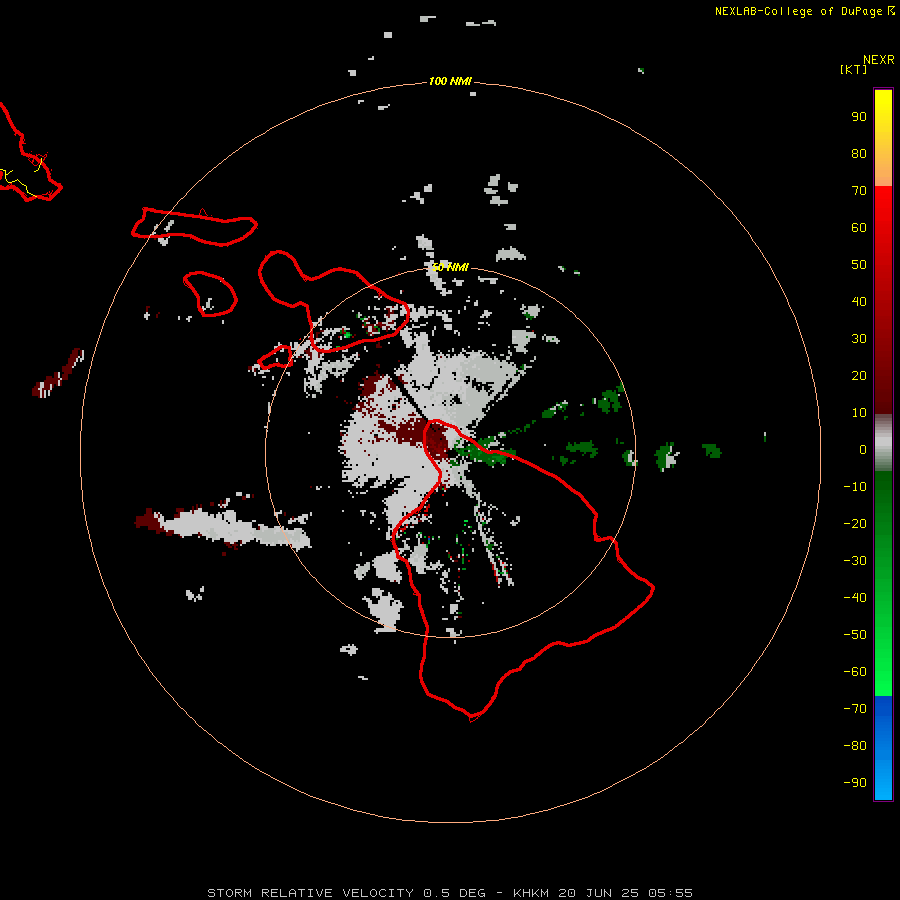Click the 100 NMI range ring label
900x900 pixels.
click(x=450, y=81)
